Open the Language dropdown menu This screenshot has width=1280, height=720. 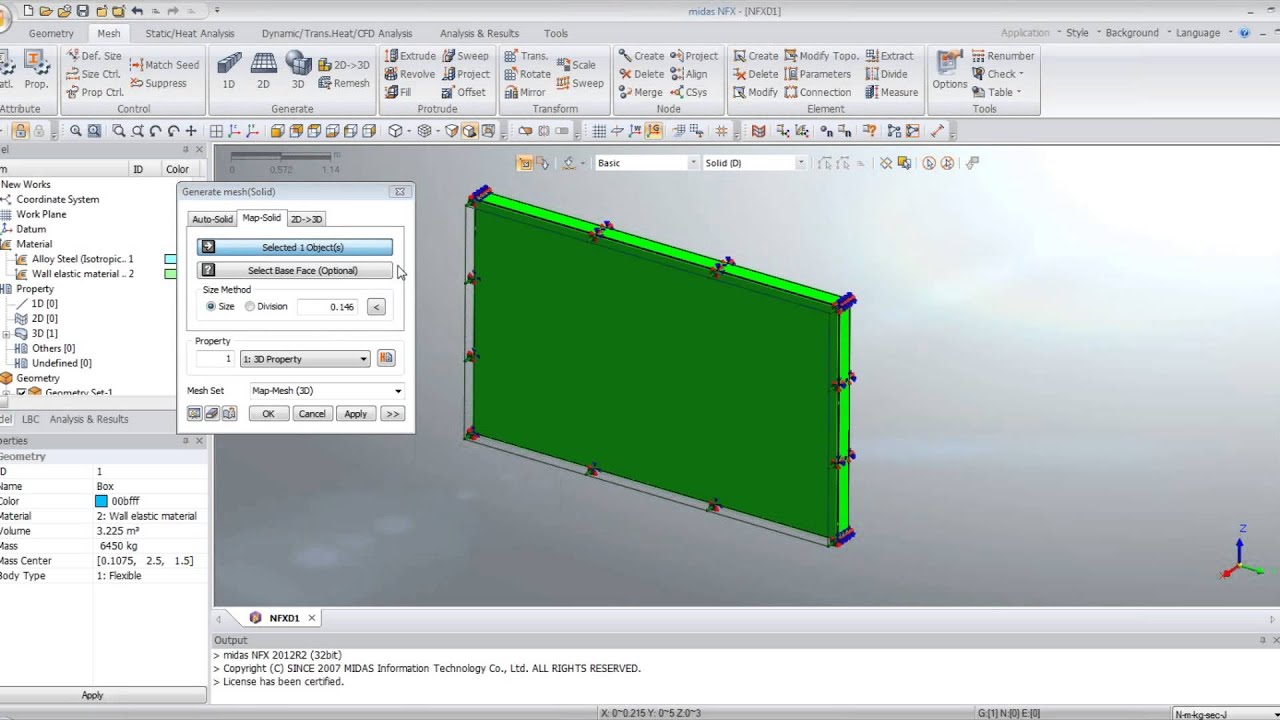click(1203, 33)
